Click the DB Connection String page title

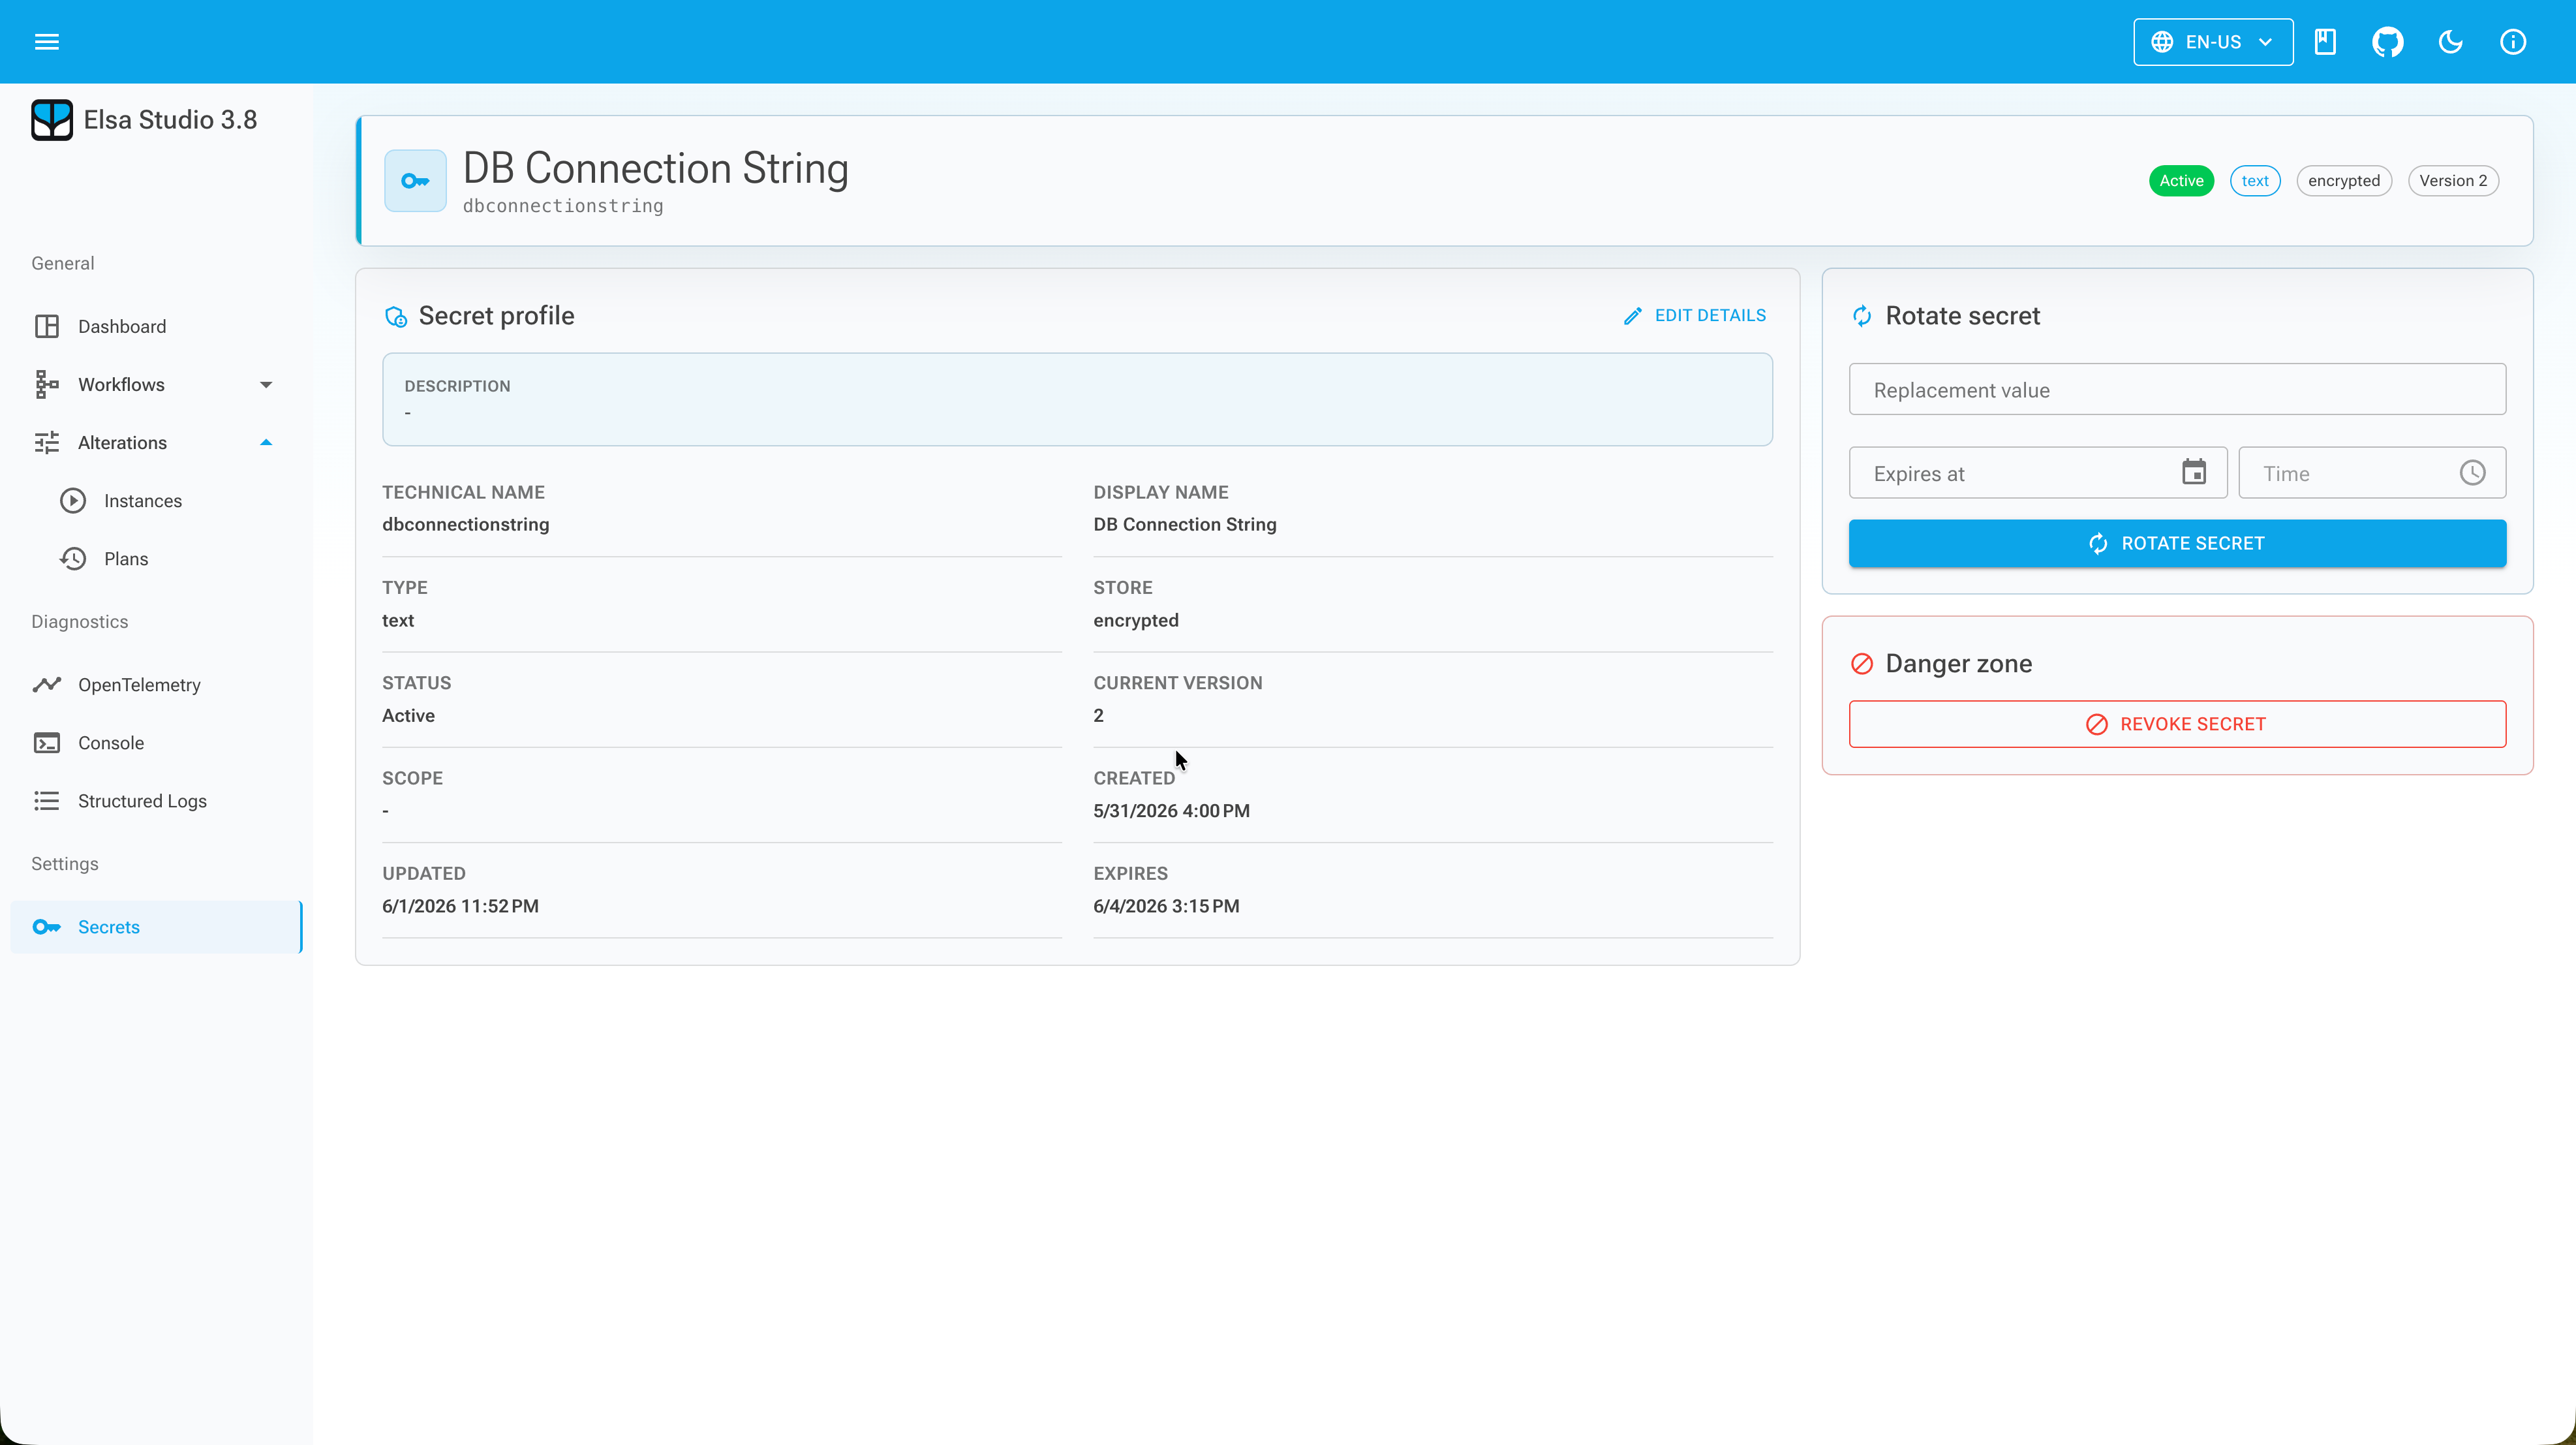pyautogui.click(x=655, y=168)
